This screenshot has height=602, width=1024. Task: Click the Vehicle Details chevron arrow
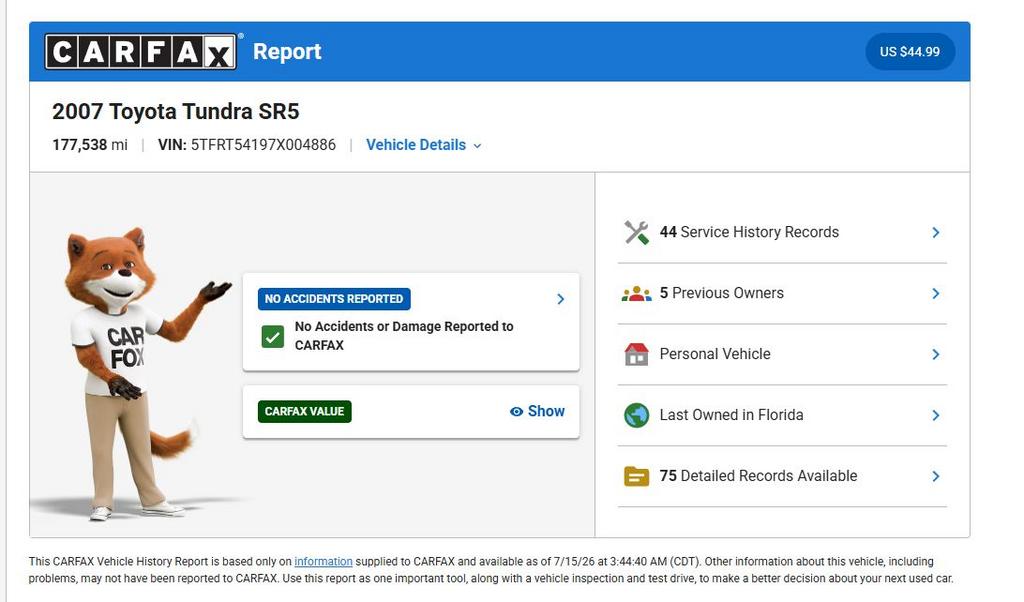[477, 146]
